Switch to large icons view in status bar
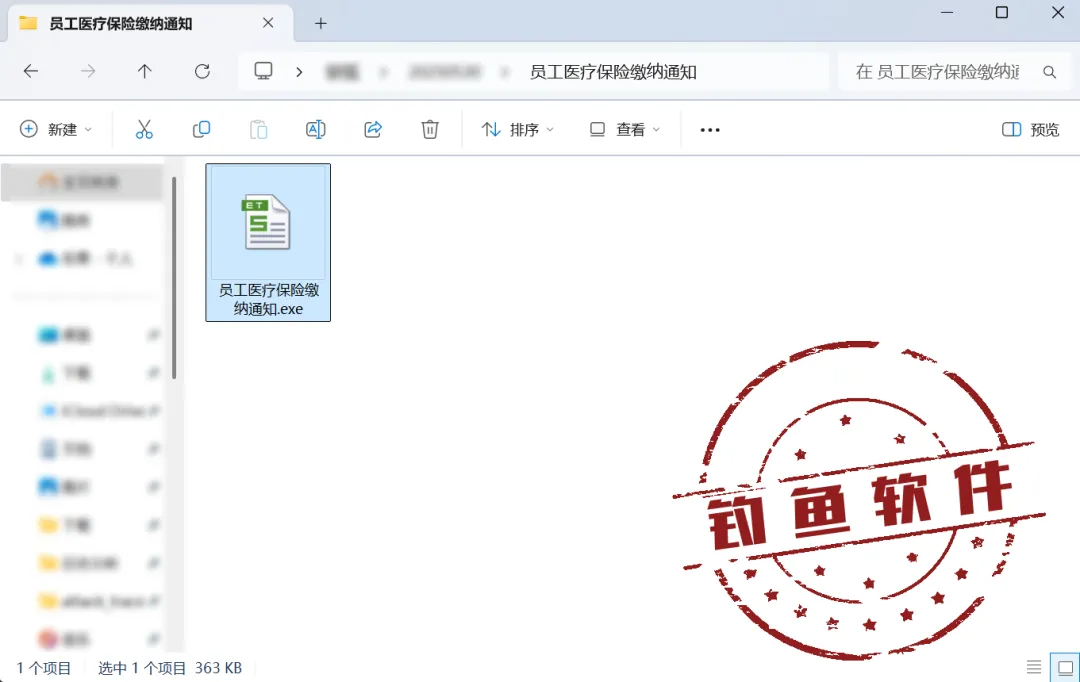 coord(1065,667)
